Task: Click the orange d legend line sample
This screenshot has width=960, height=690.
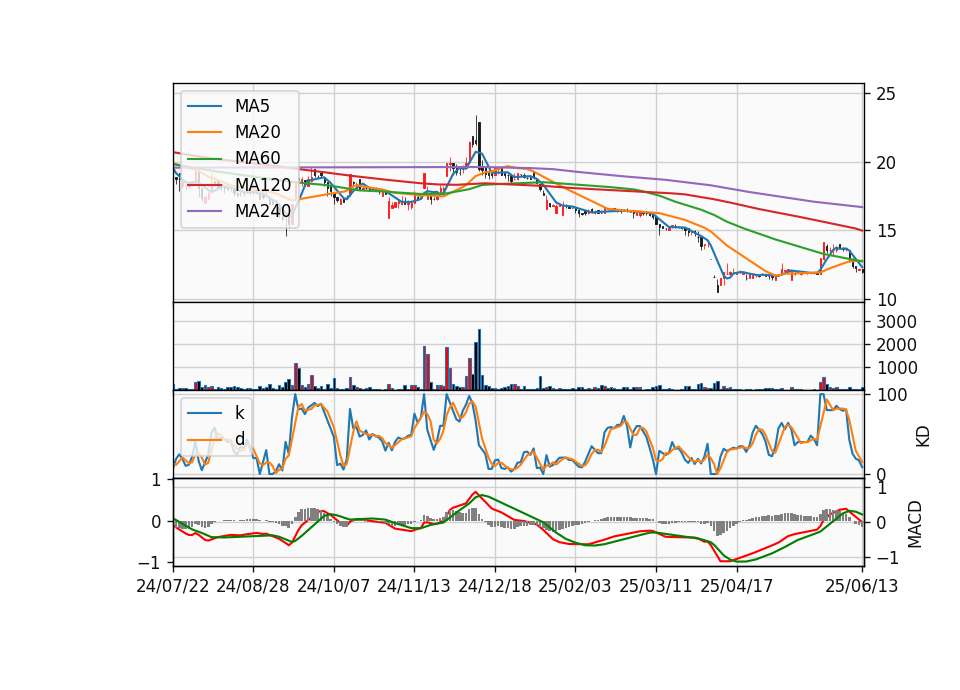Action: click(204, 439)
